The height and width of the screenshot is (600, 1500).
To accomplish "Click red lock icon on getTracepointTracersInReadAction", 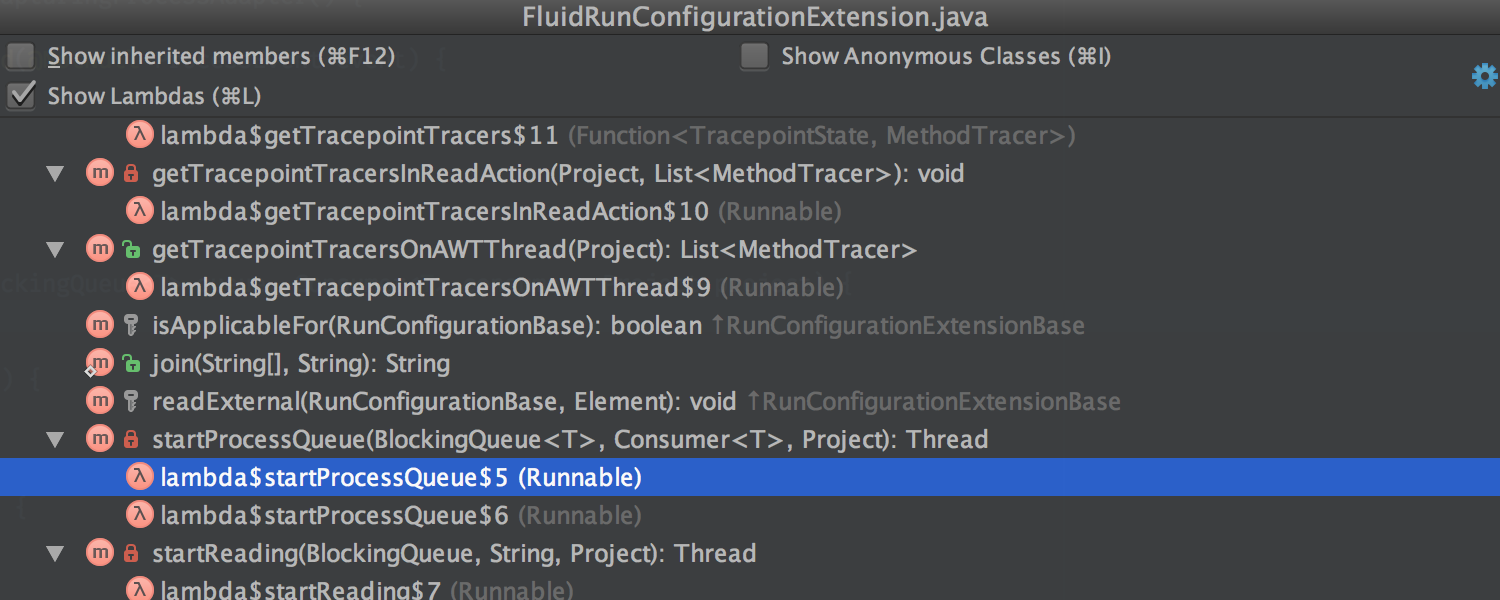I will (x=131, y=174).
